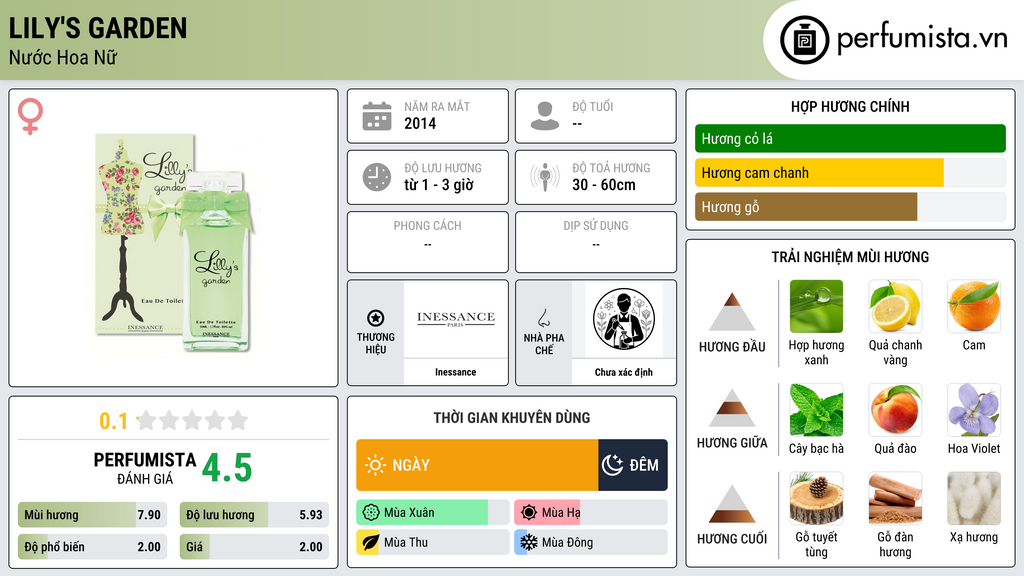Click the calendar icon beside Năm ra mắt
The image size is (1024, 576).
(377, 116)
